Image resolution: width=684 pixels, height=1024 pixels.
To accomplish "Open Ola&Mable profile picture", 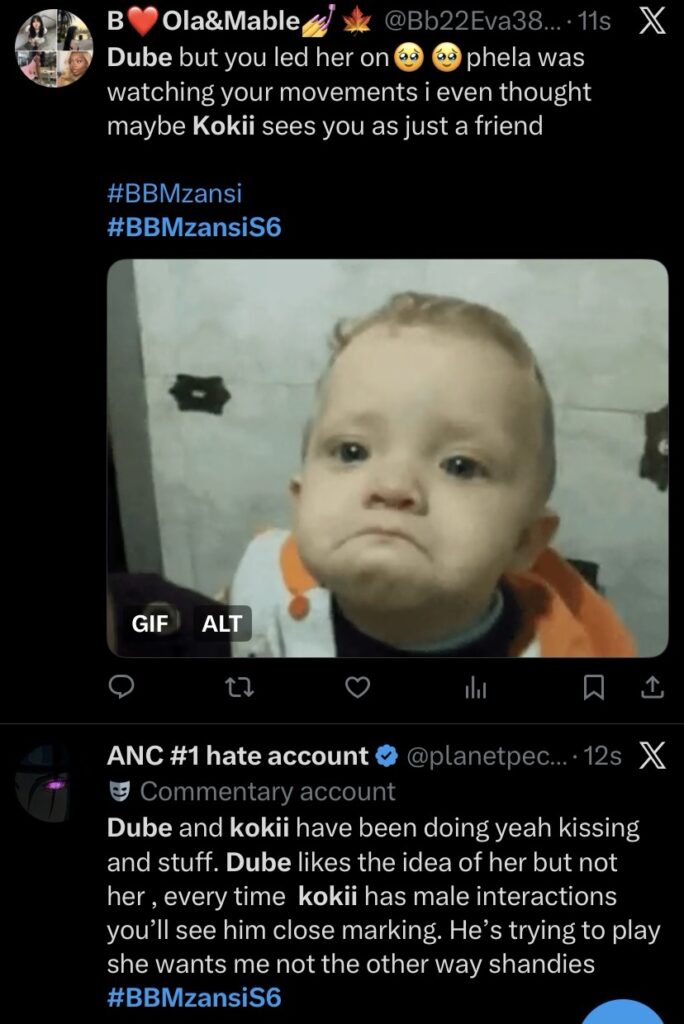I will click(x=55, y=48).
